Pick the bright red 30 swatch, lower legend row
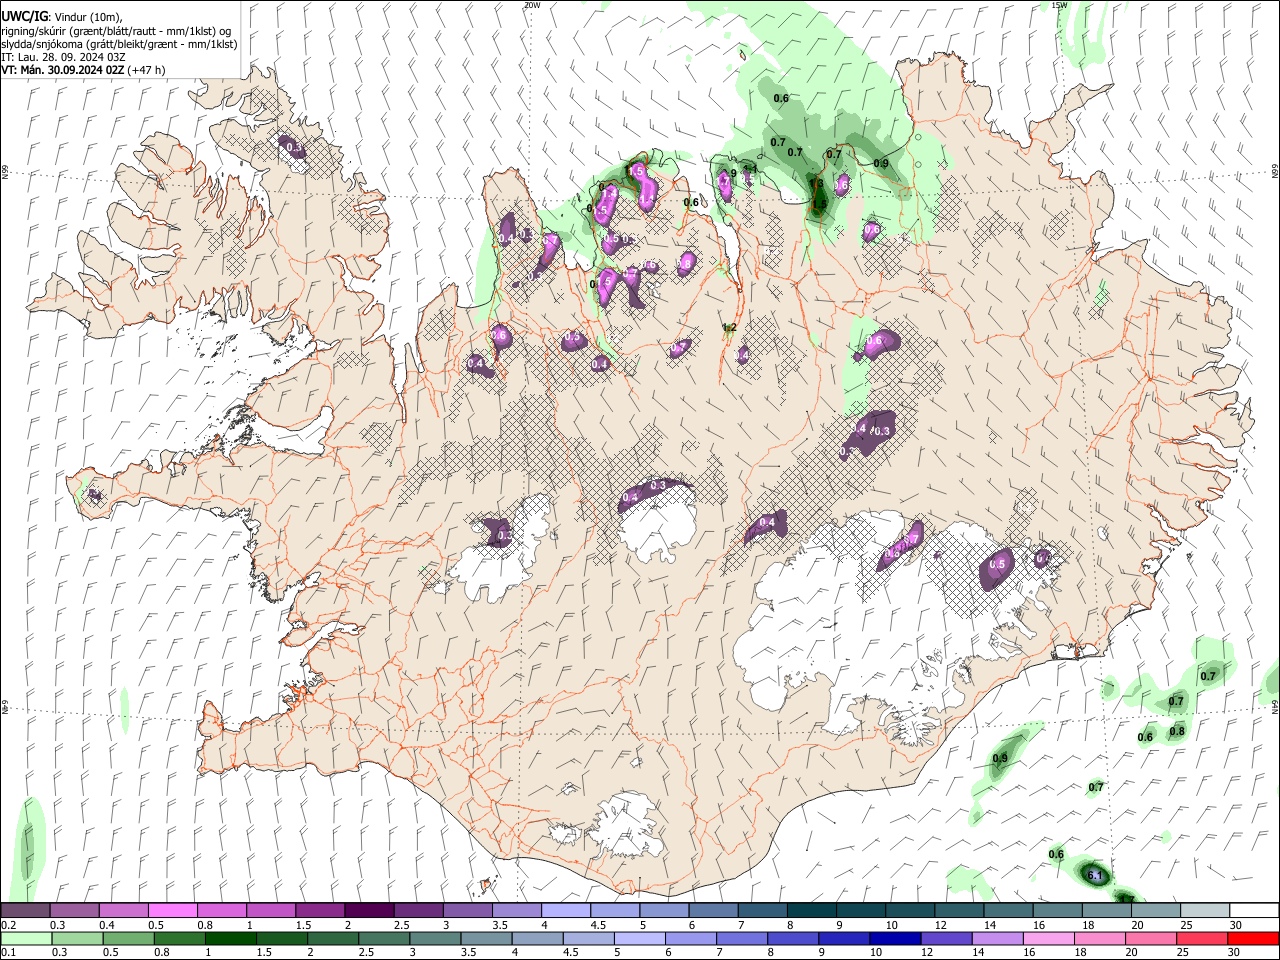 pos(1254,938)
